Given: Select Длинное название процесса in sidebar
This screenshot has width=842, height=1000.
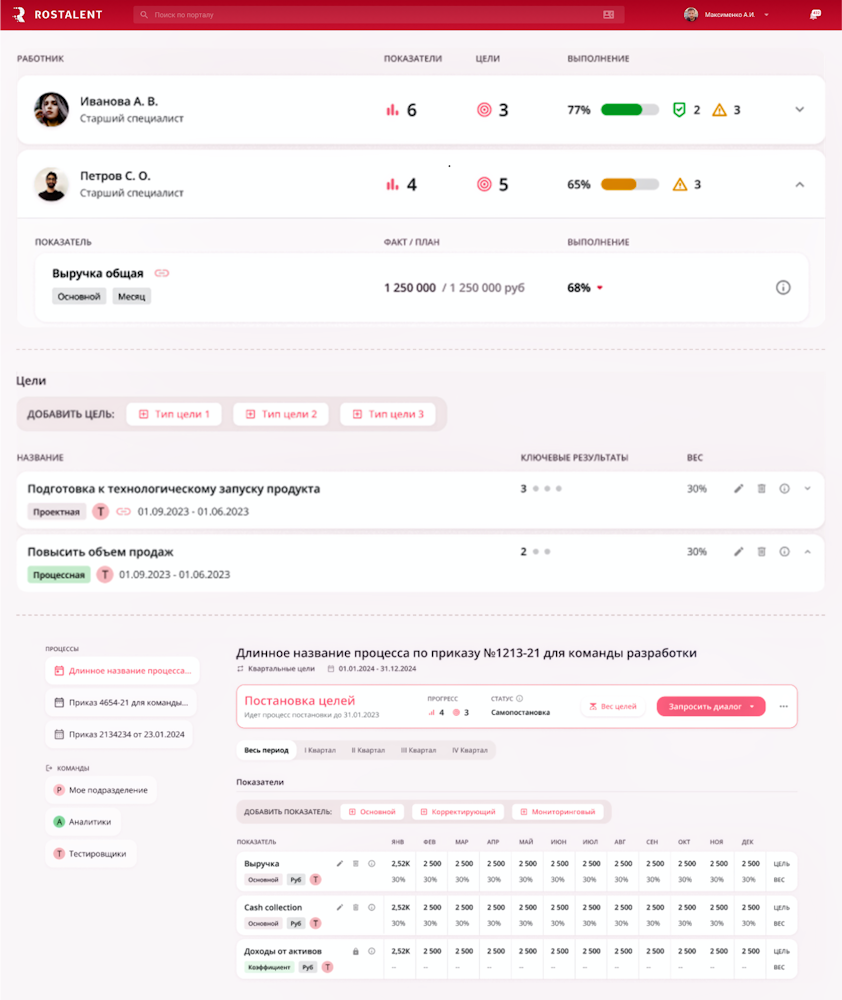Looking at the screenshot, I should pyautogui.click(x=122, y=671).
